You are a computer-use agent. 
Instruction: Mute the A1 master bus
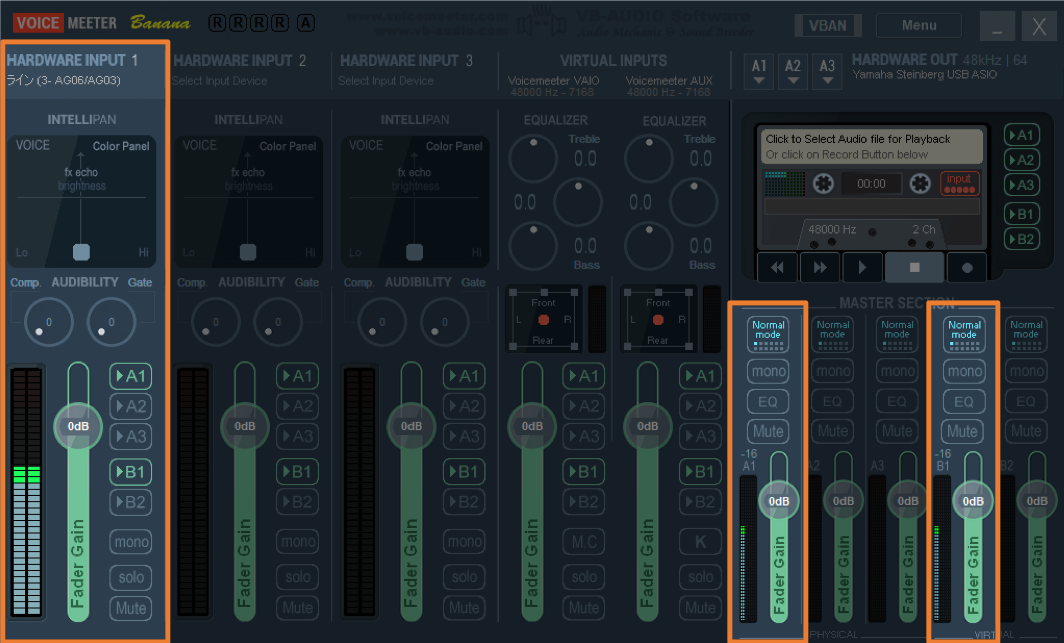click(x=768, y=431)
